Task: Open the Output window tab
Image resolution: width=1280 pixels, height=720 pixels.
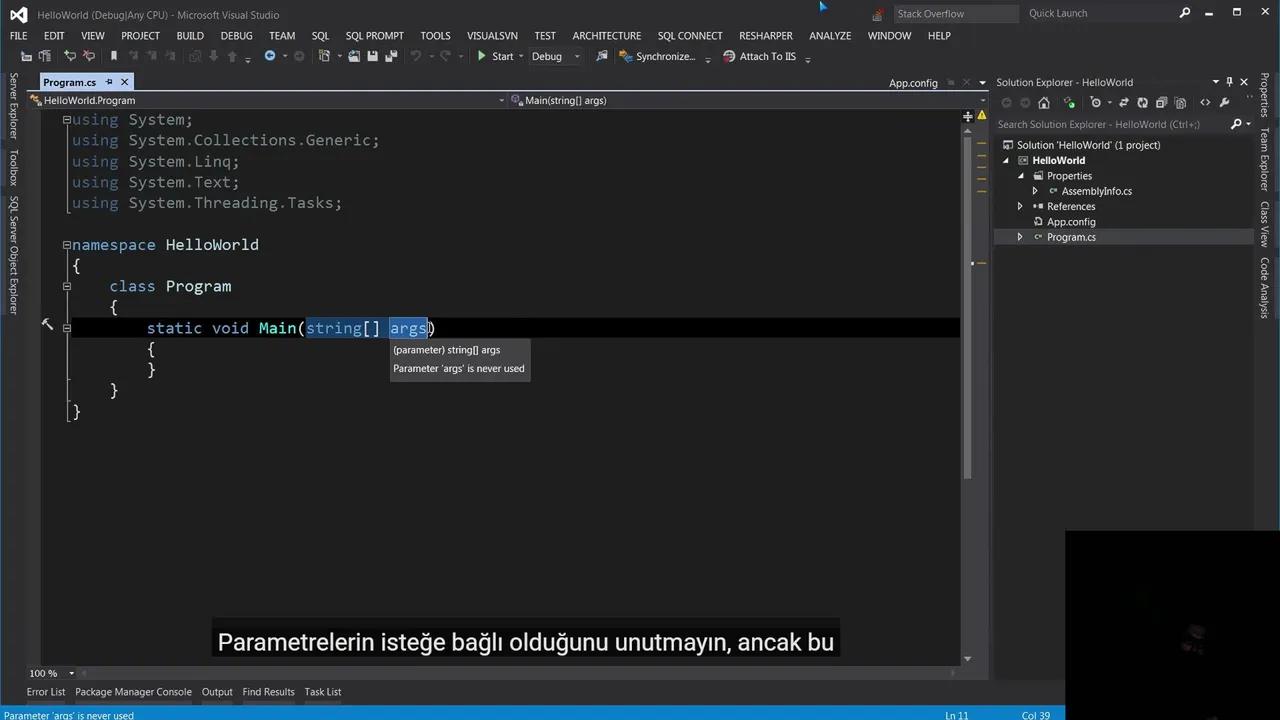Action: coord(217,692)
